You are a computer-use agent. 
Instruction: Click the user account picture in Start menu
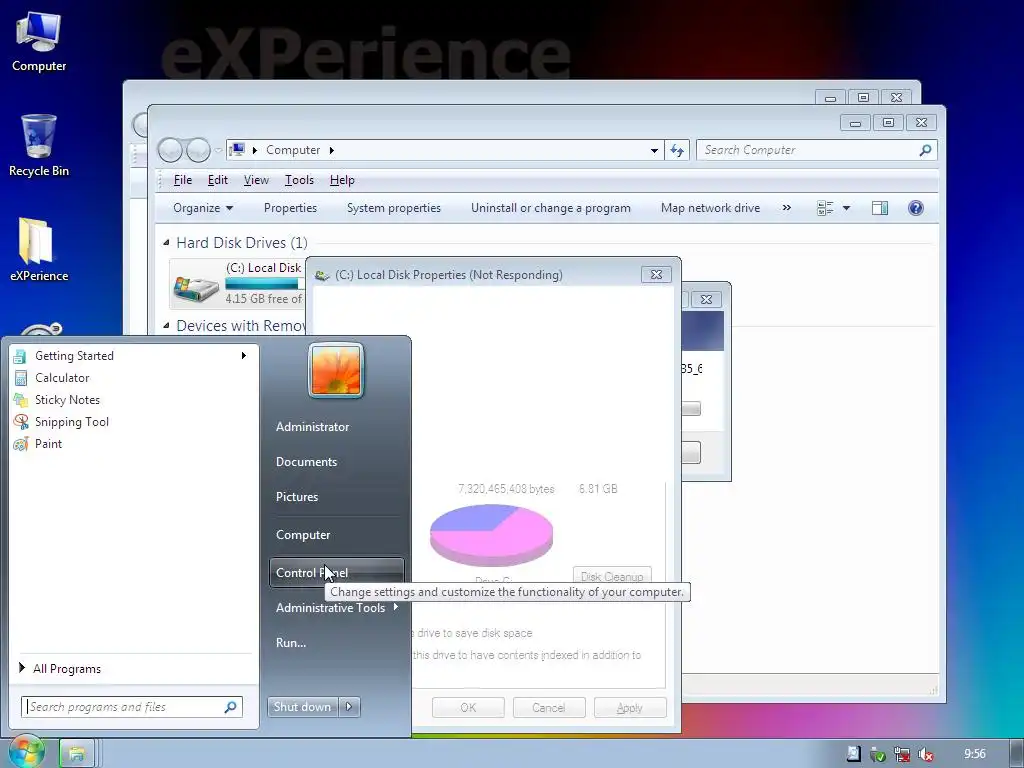[336, 370]
